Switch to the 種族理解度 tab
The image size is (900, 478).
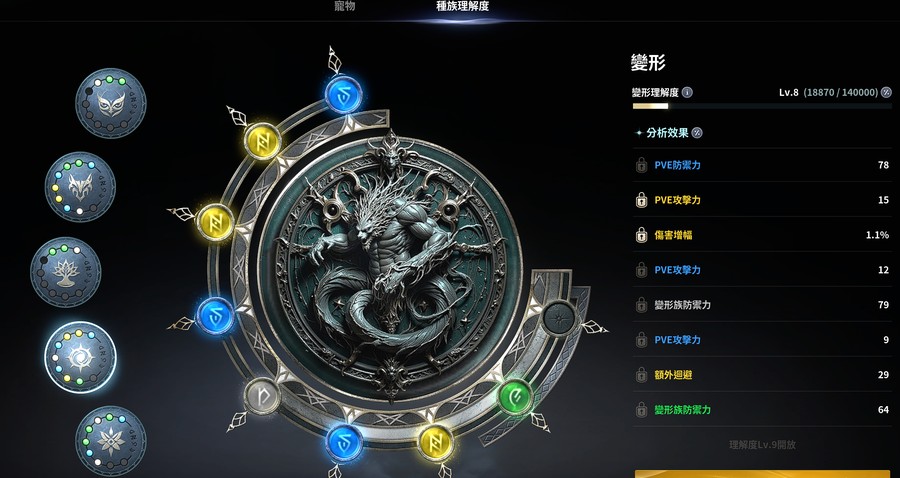click(463, 6)
